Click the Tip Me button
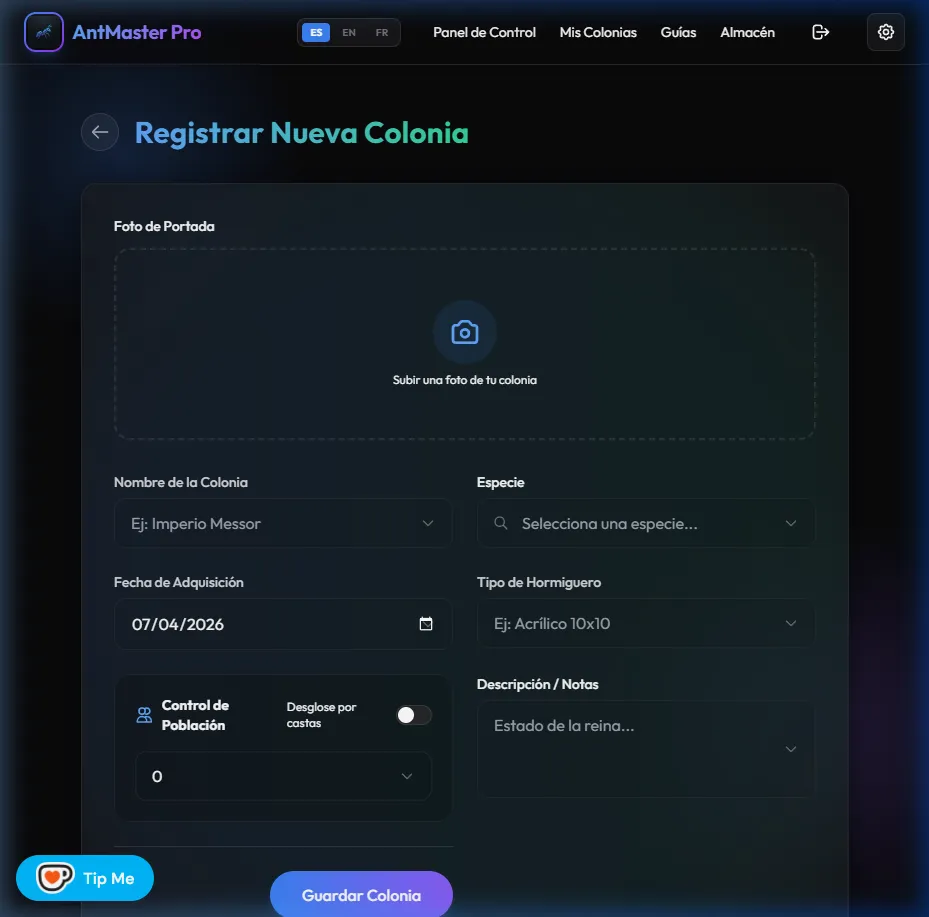Screen dimensions: 929x917 tap(85, 878)
